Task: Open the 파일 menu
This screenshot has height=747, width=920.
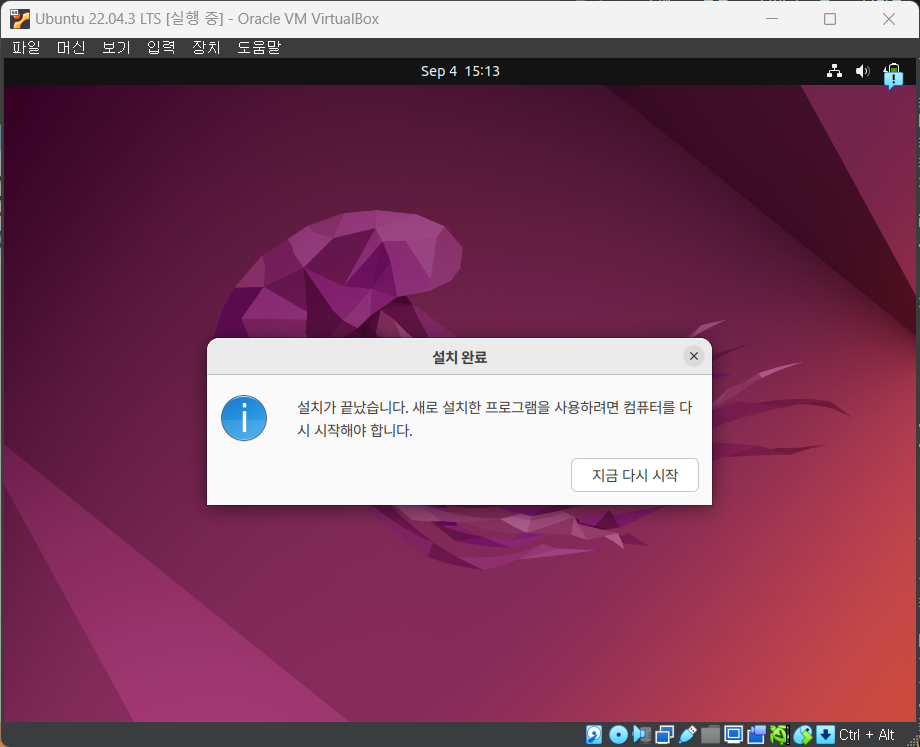Action: [26, 48]
